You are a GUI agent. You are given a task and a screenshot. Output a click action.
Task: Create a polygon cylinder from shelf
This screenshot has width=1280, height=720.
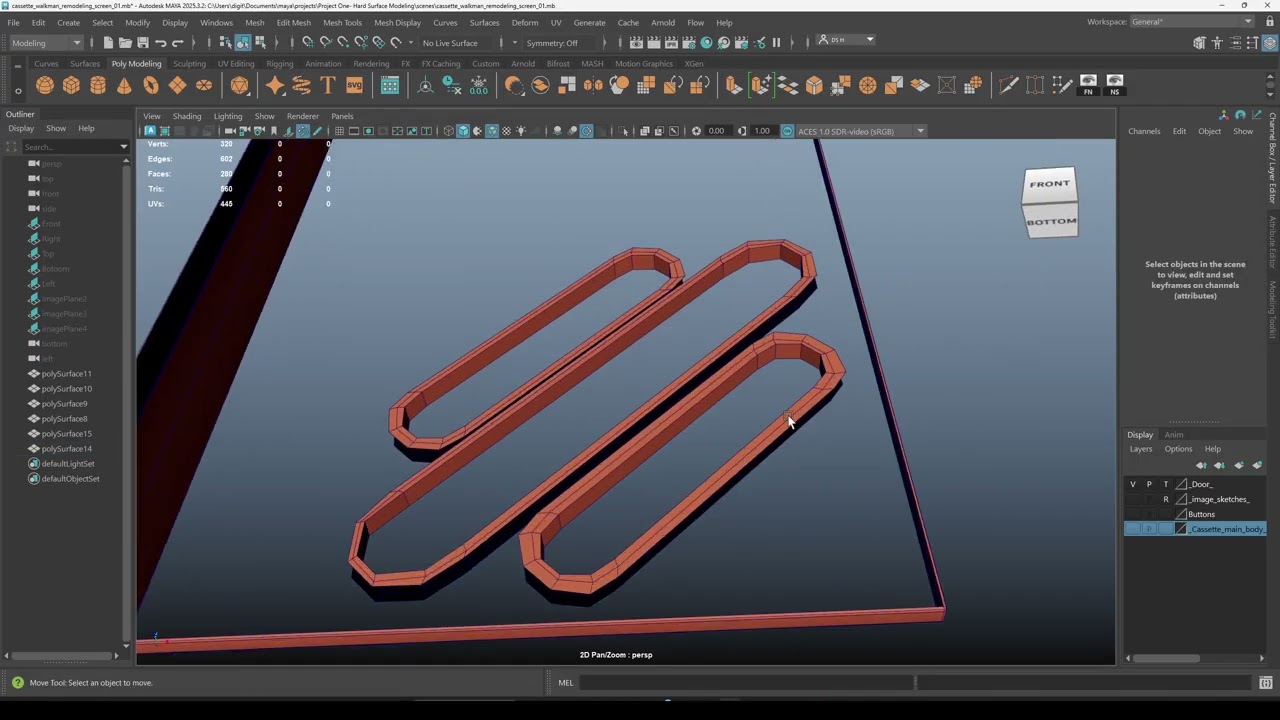tap(98, 86)
